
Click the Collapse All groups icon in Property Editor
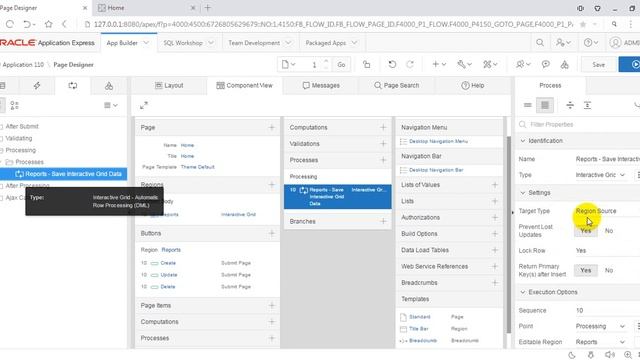570,105
